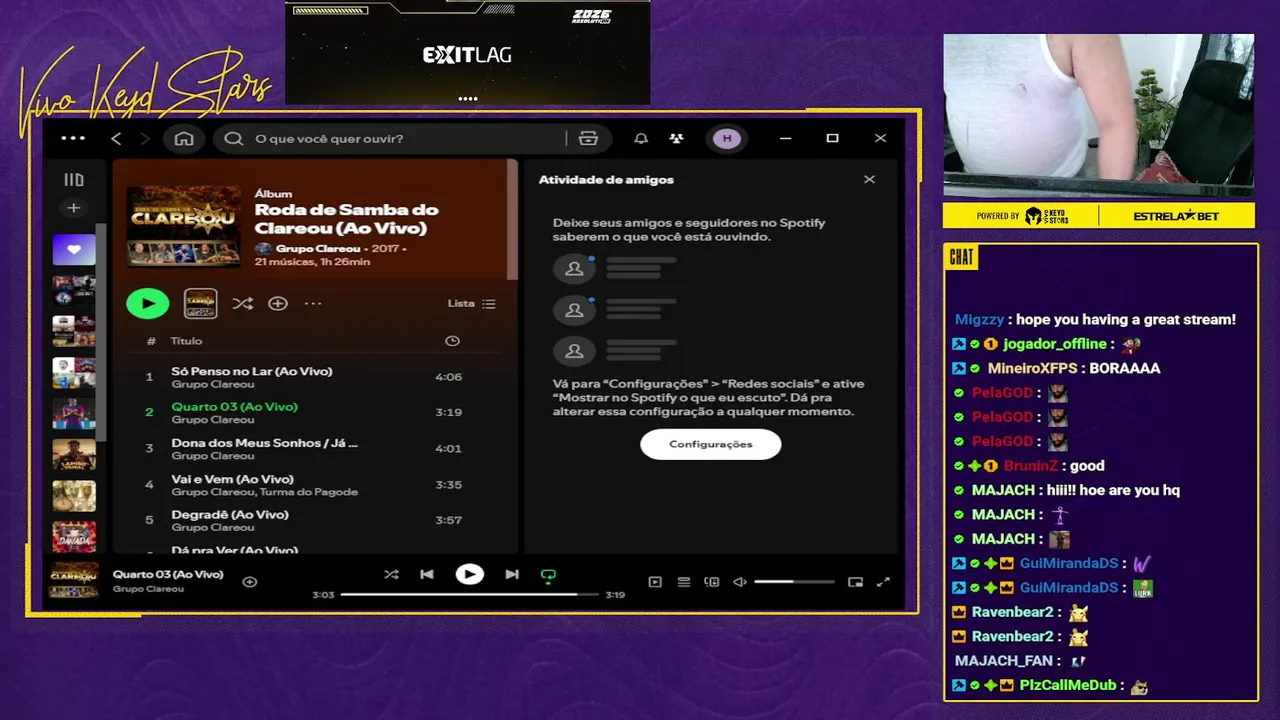Screen dimensions: 1280x720
Task: Go forward with the right arrow
Action: (145, 138)
